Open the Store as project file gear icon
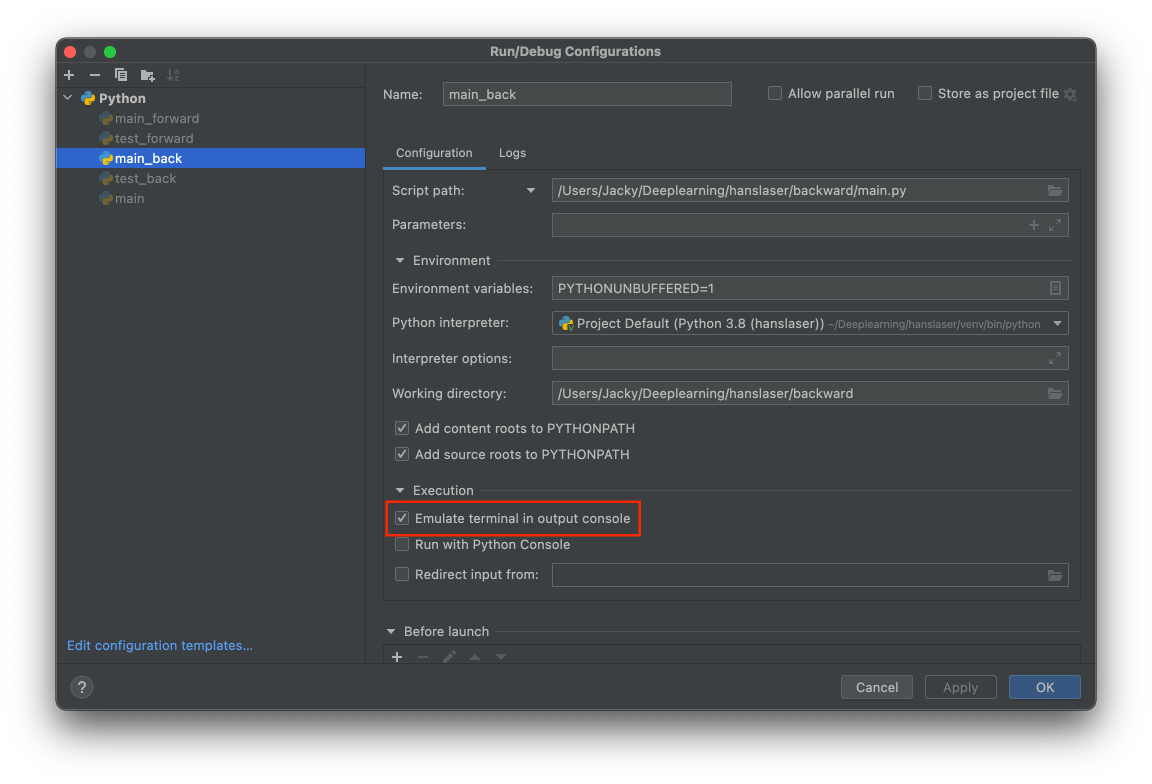This screenshot has width=1152, height=784. tap(1070, 93)
